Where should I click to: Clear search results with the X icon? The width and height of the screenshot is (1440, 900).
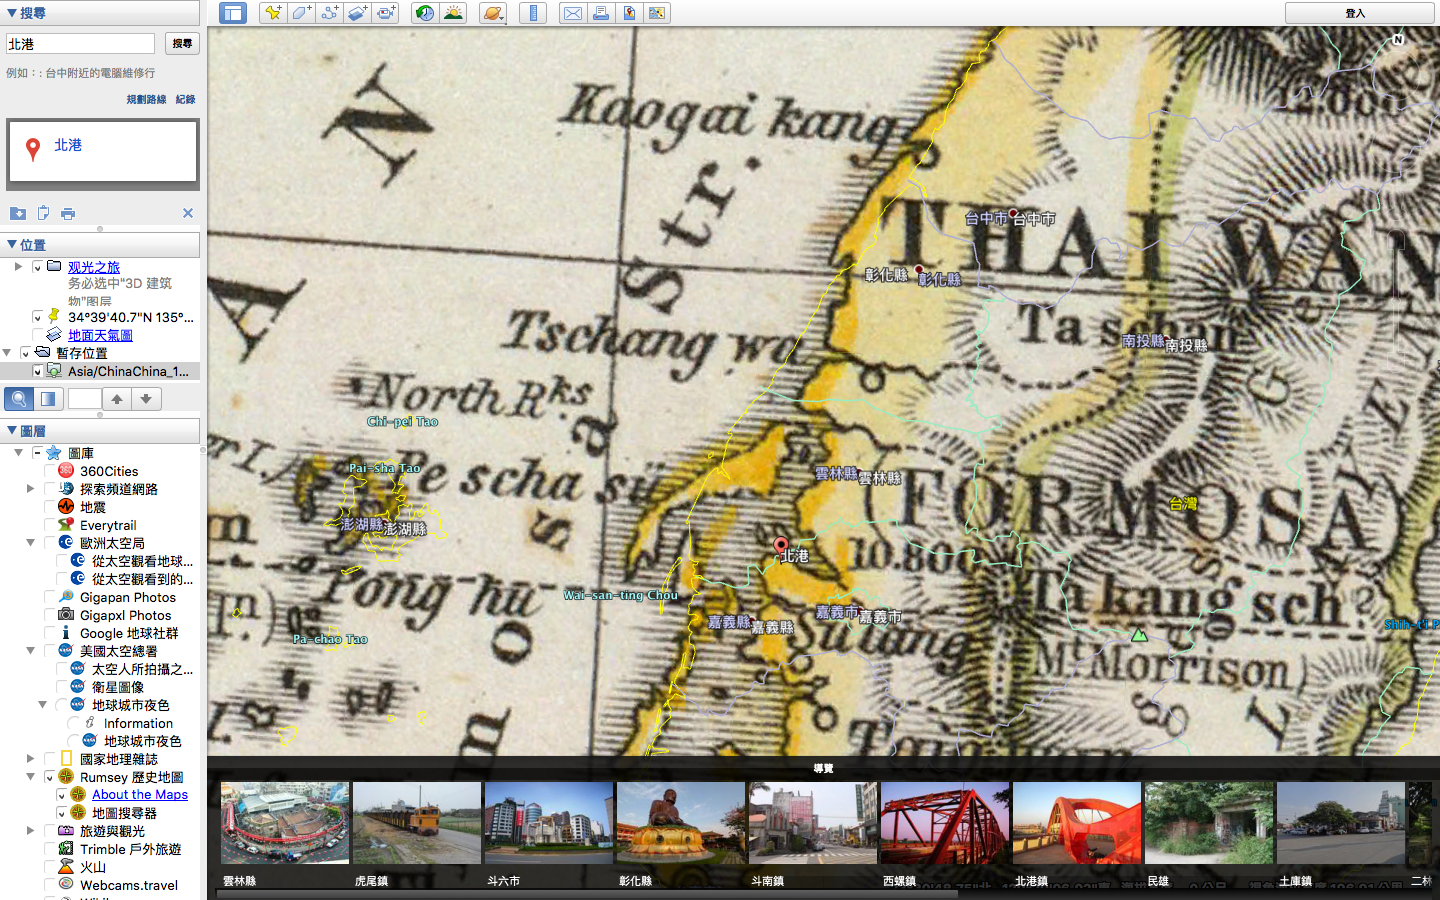pos(188,213)
